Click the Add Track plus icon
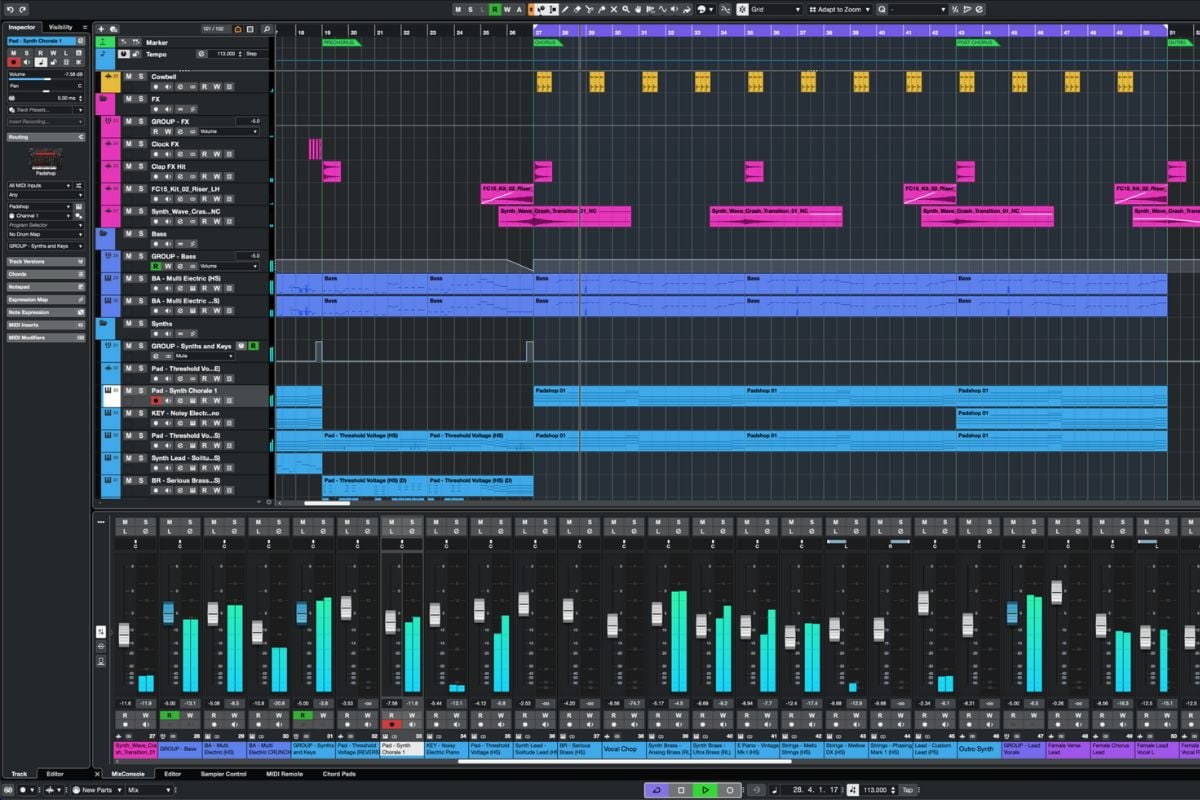This screenshot has width=1200, height=800. pyautogui.click(x=101, y=29)
